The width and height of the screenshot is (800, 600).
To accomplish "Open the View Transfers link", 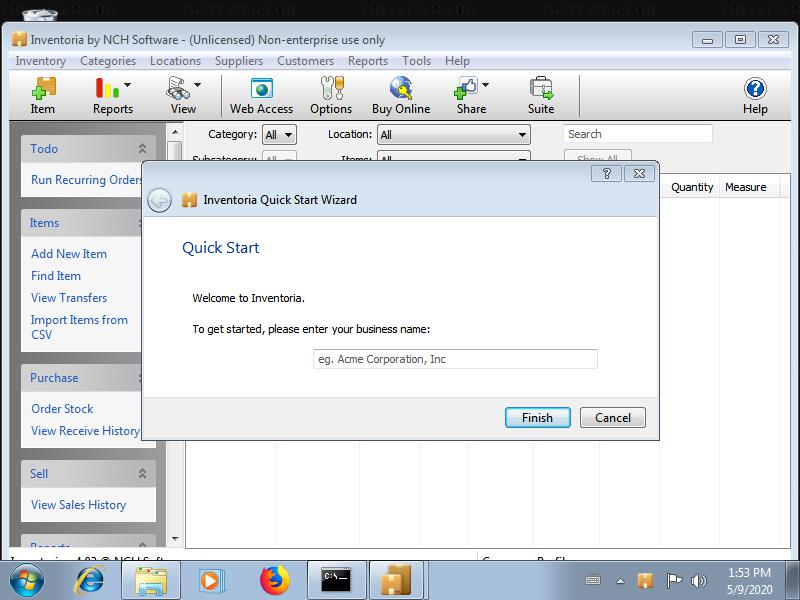I will [x=69, y=297].
